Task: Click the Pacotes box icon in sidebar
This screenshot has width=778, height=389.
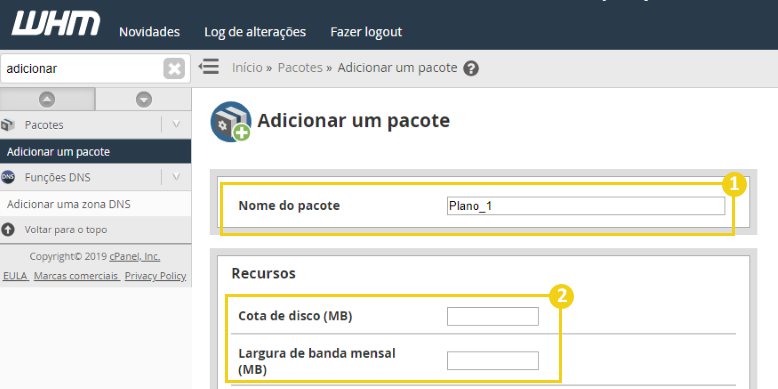Action: pyautogui.click(x=8, y=125)
